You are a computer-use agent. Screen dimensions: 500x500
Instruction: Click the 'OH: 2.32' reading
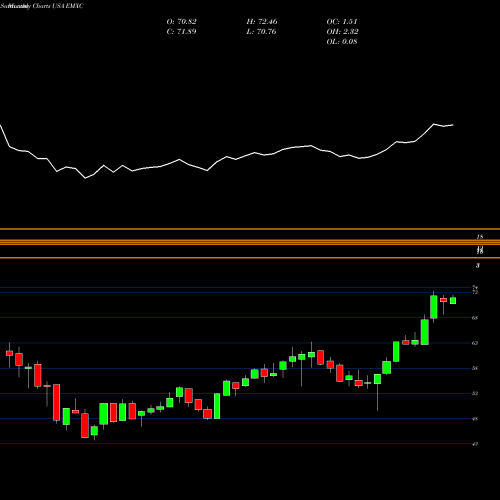342,32
